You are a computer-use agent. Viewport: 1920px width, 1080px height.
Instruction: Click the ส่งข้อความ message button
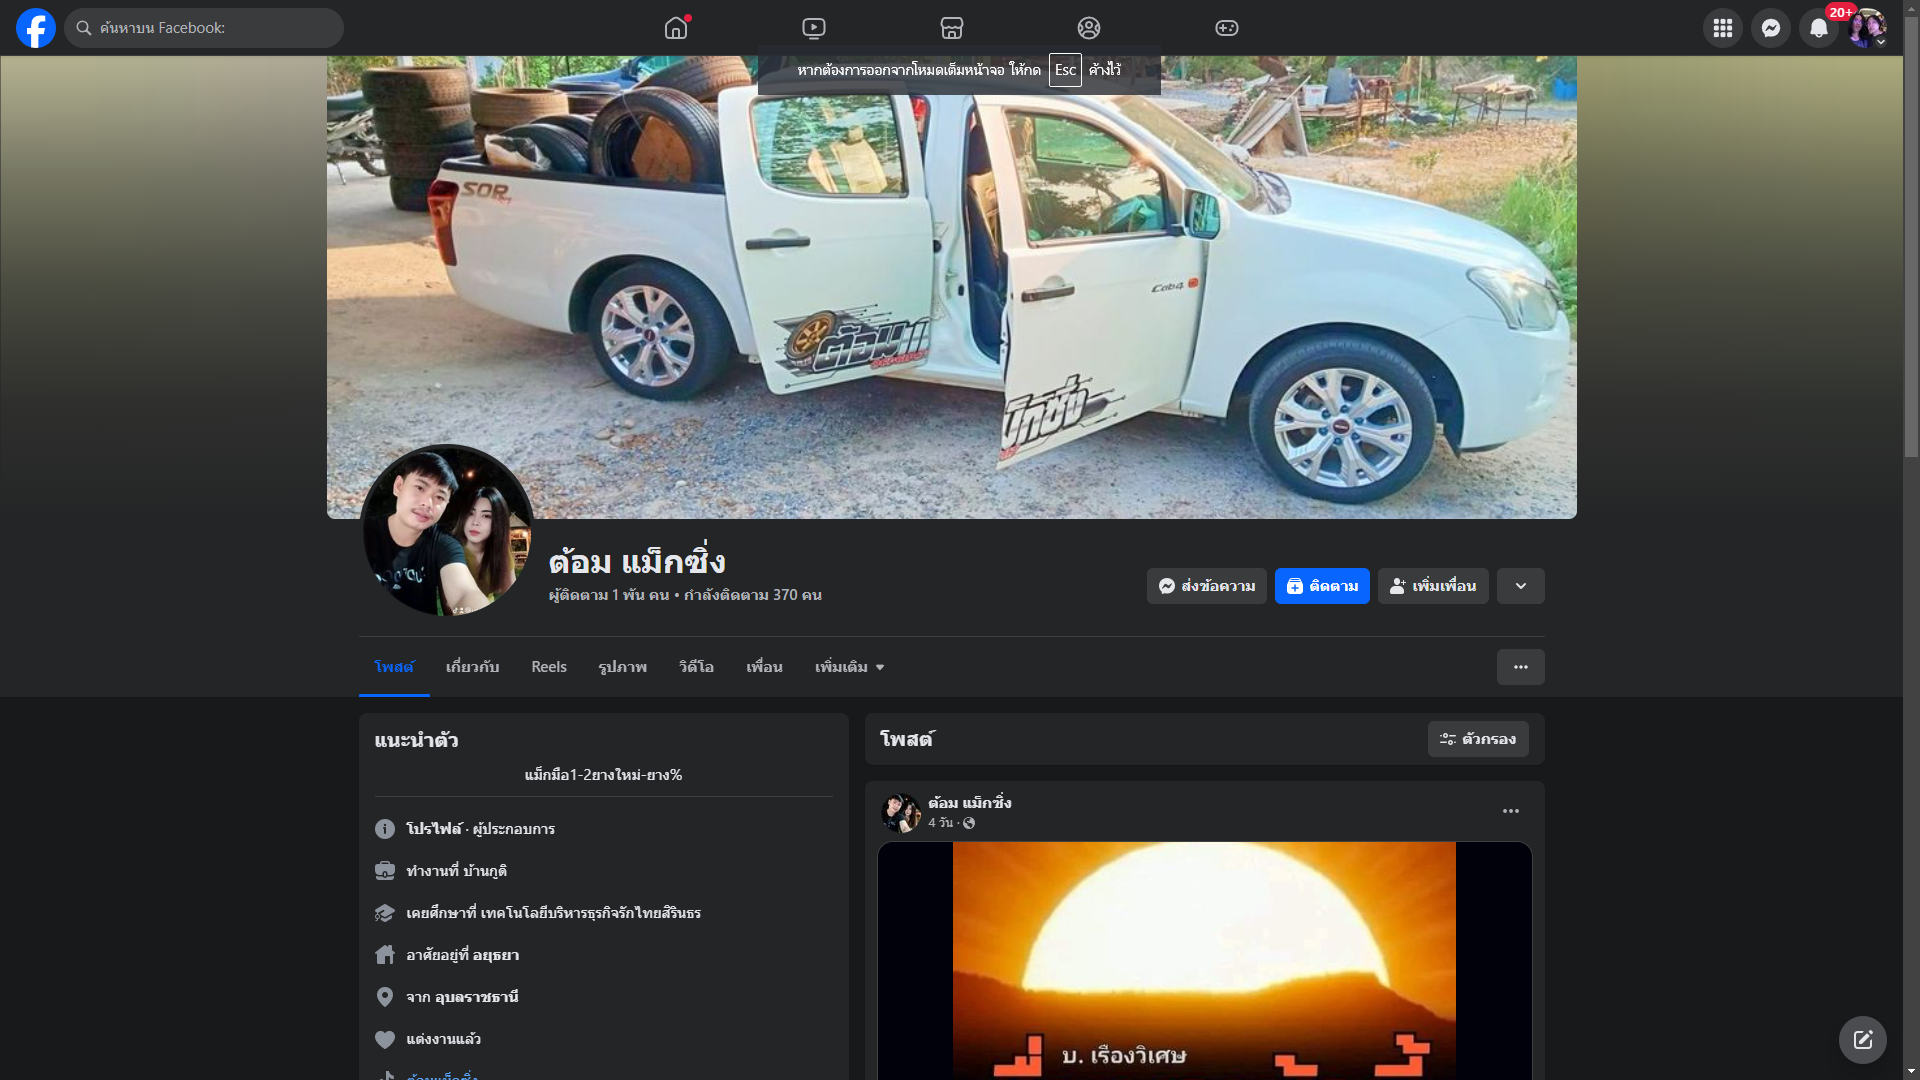point(1206,586)
